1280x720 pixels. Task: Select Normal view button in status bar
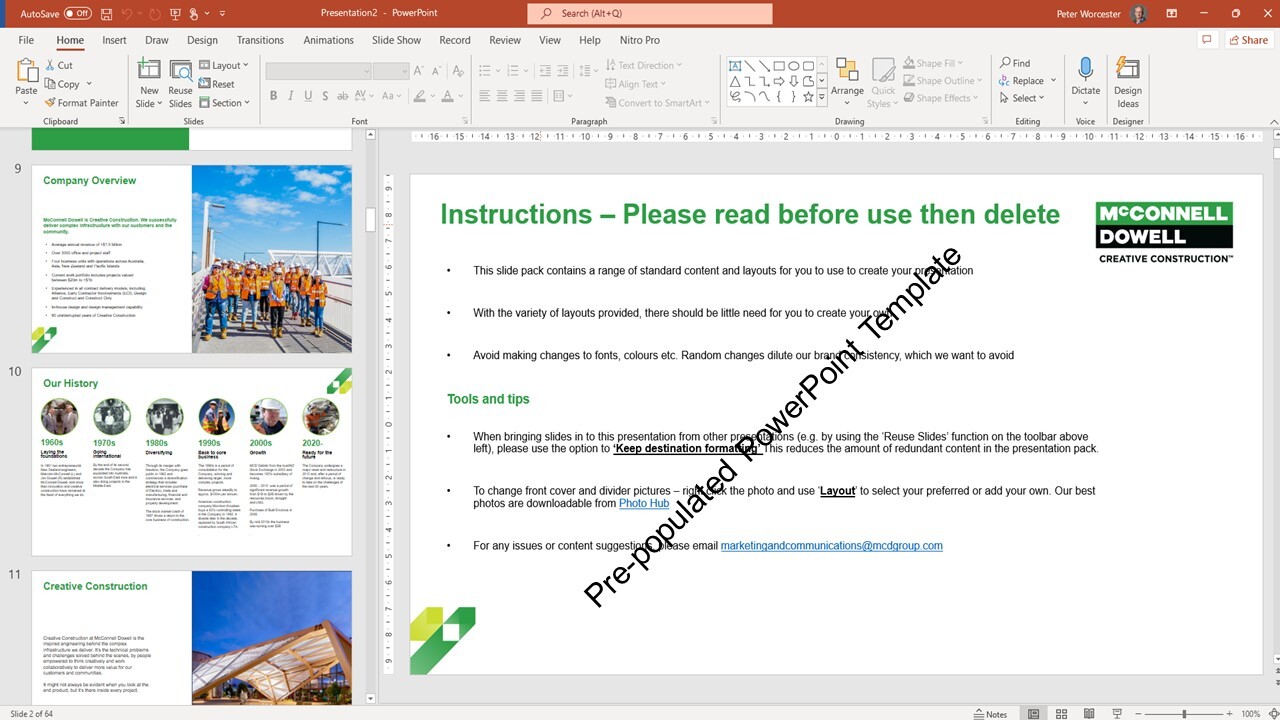pos(1033,714)
